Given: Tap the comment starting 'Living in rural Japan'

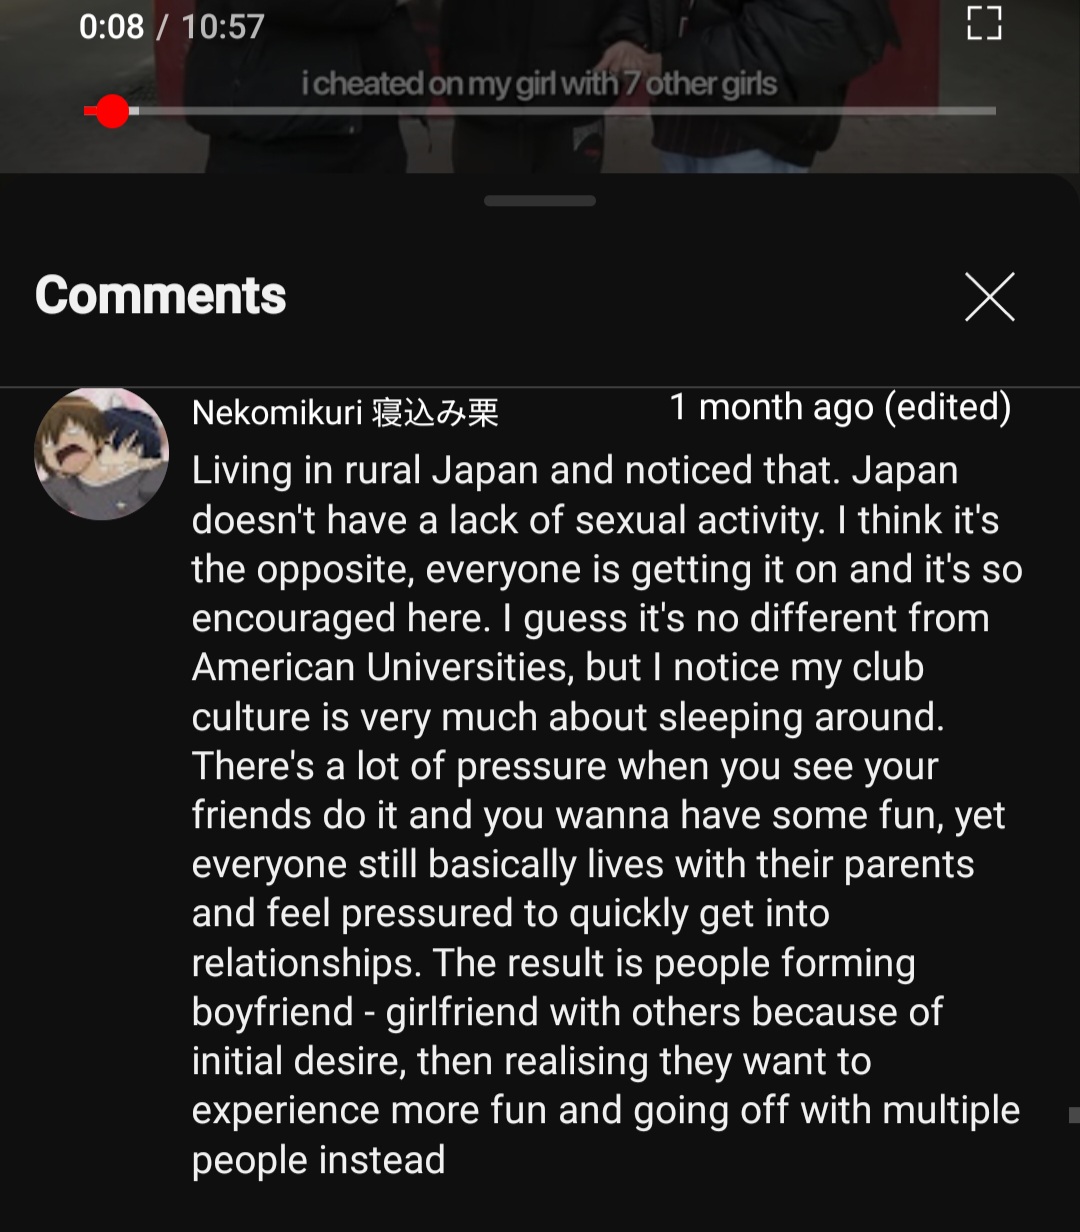Looking at the screenshot, I should [x=607, y=815].
